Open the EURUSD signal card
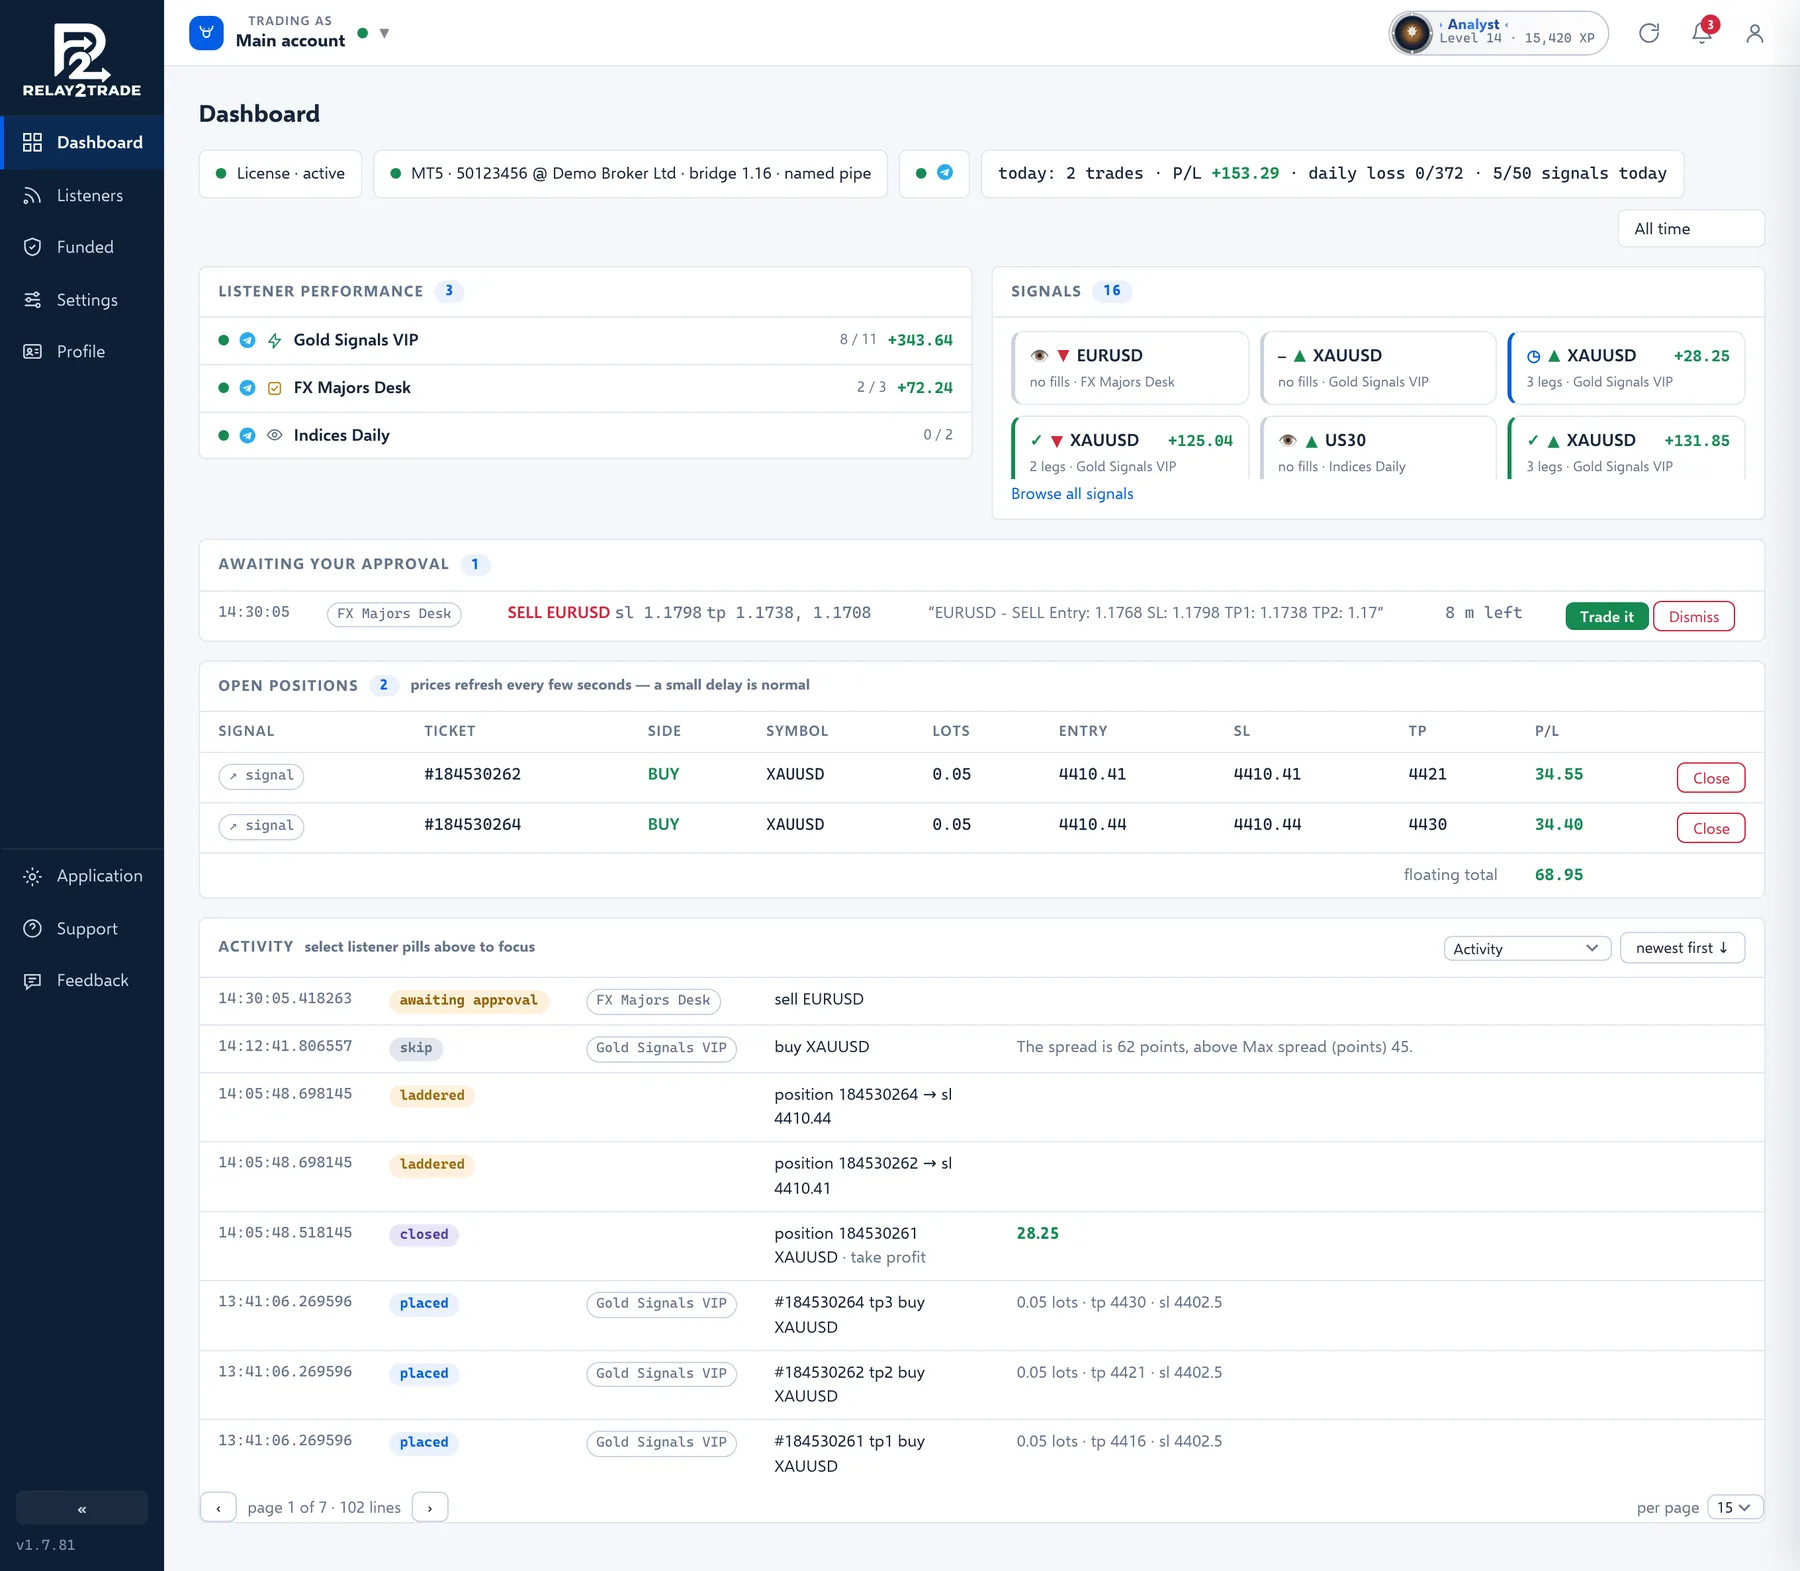1800x1571 pixels. click(x=1130, y=367)
